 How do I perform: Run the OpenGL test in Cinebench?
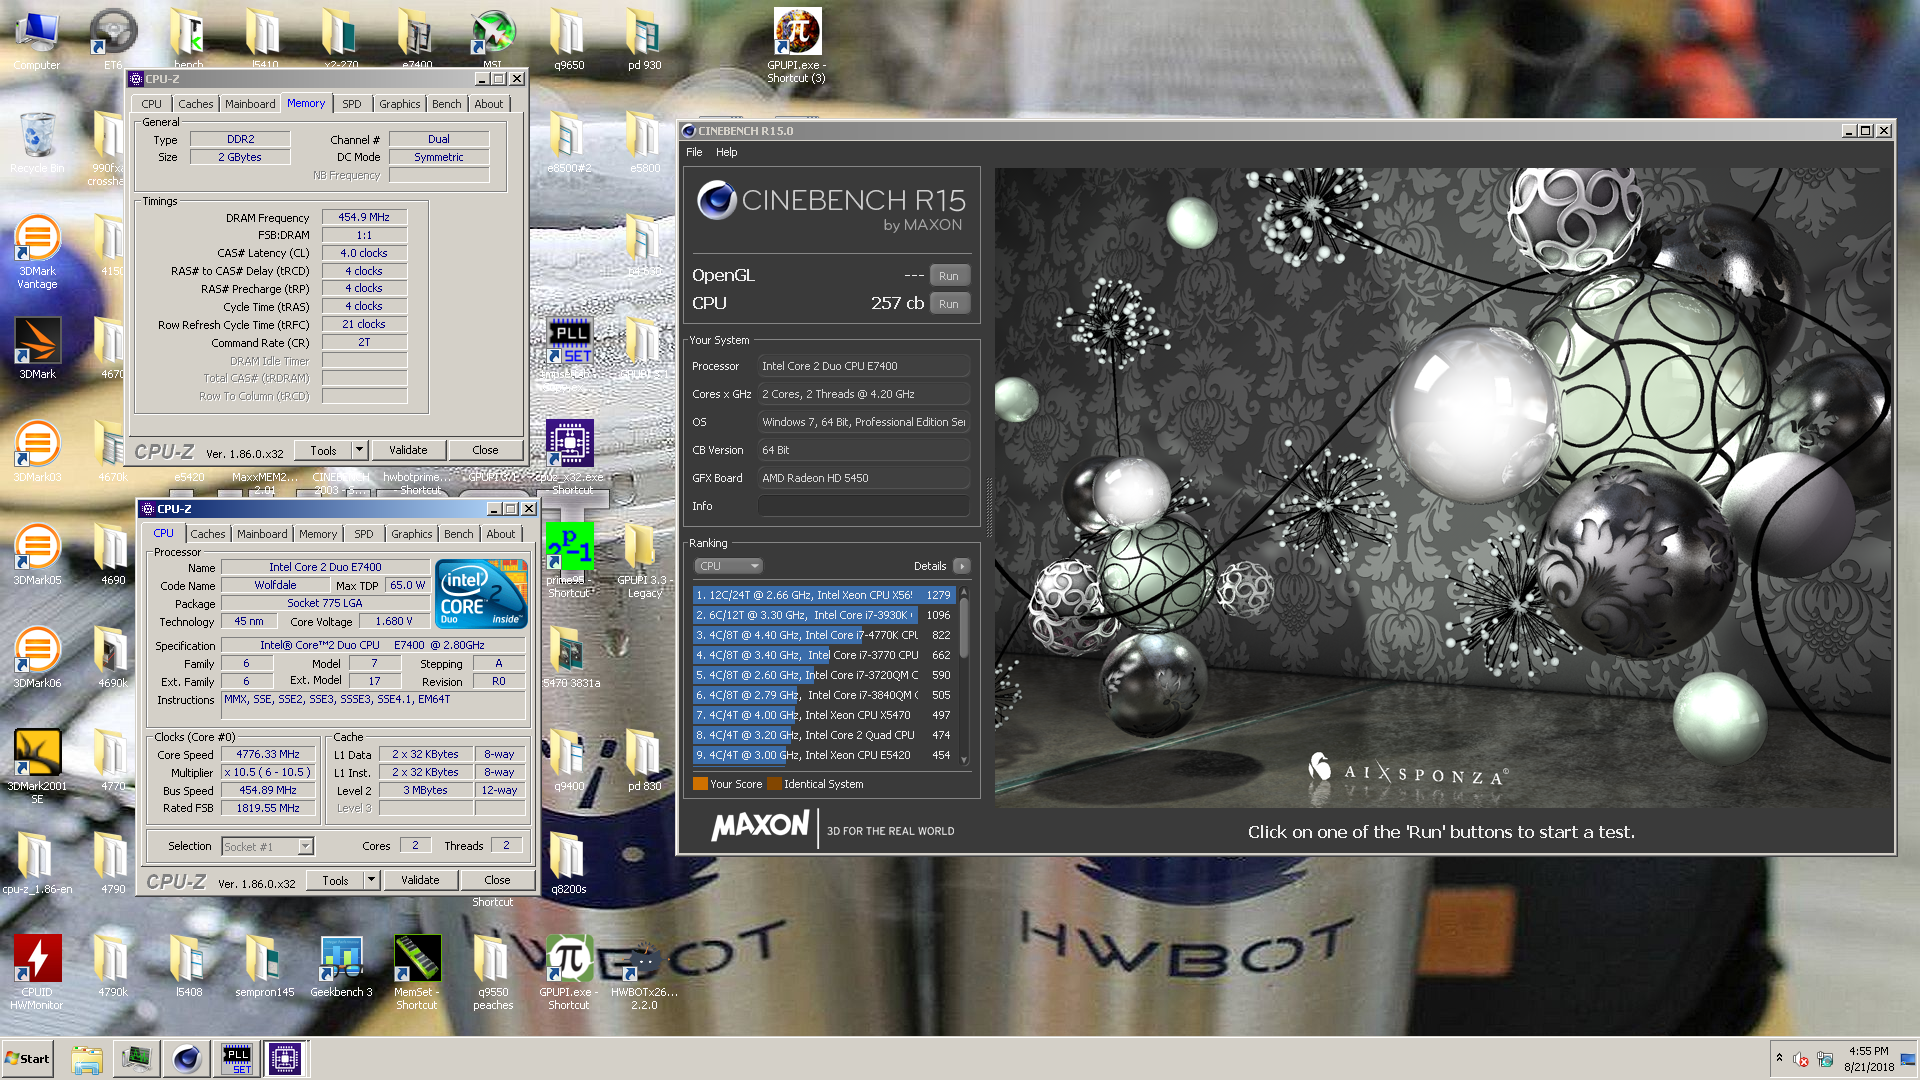(949, 276)
